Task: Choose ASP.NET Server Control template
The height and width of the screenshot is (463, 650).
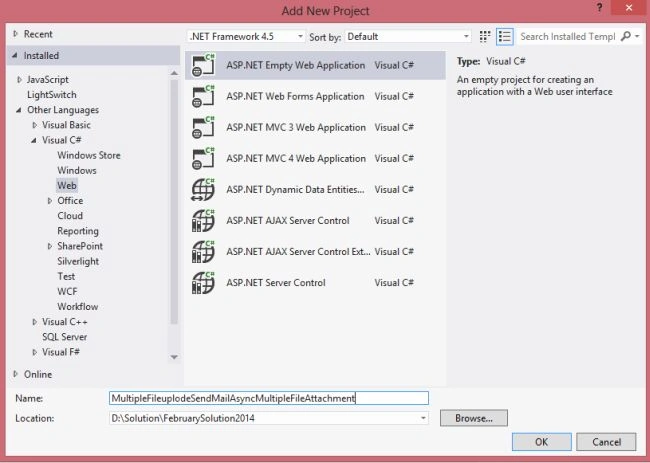Action: click(x=315, y=283)
